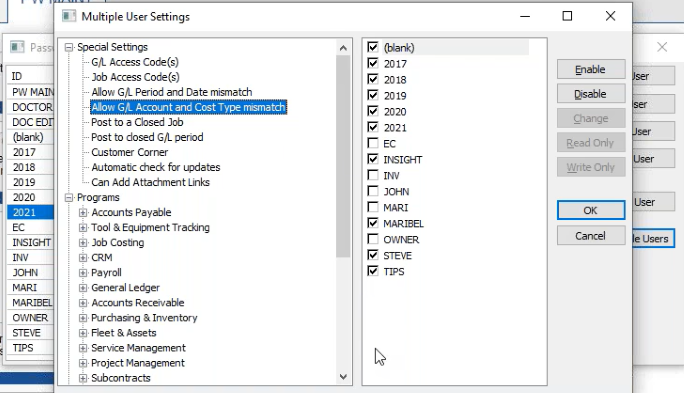
Task: Close the background Password window
Action: (x=662, y=47)
